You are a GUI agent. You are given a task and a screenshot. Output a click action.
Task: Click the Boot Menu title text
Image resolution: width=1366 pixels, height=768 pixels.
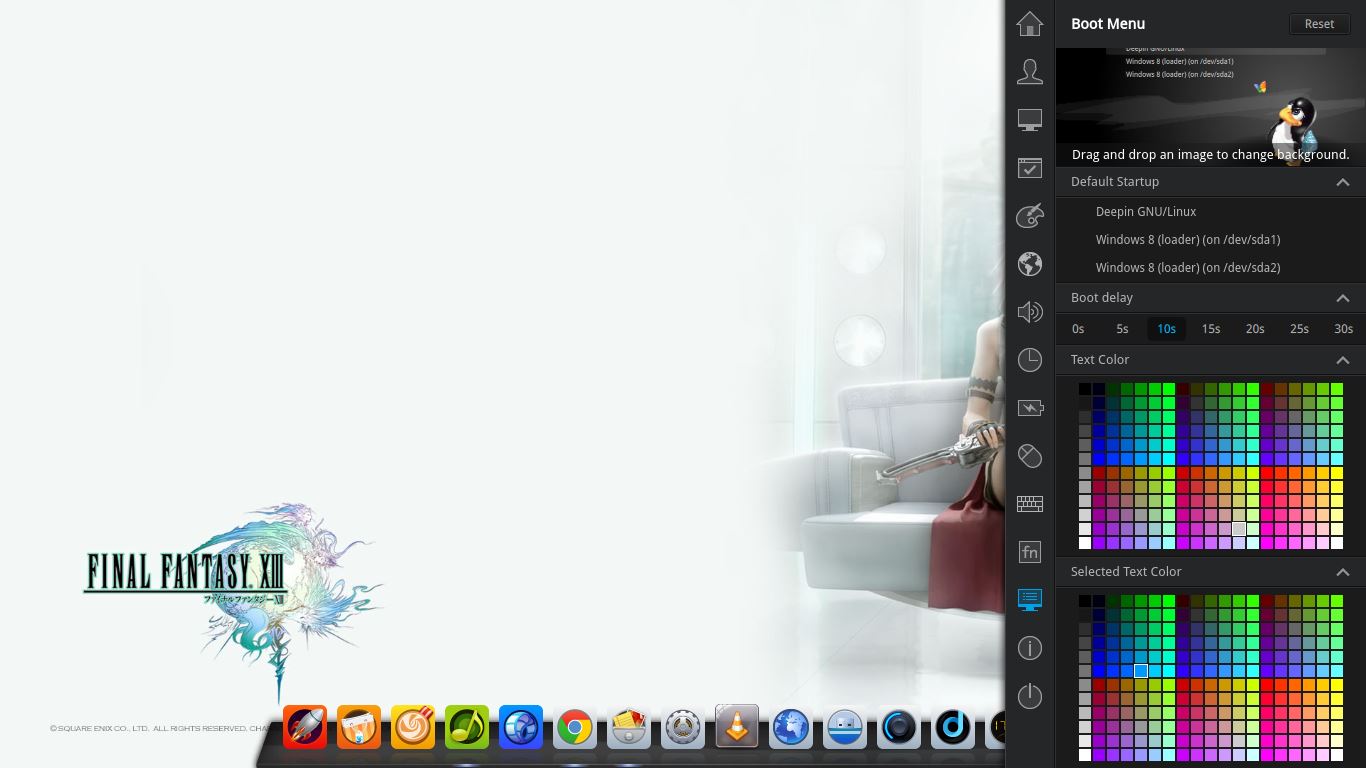pyautogui.click(x=1108, y=24)
